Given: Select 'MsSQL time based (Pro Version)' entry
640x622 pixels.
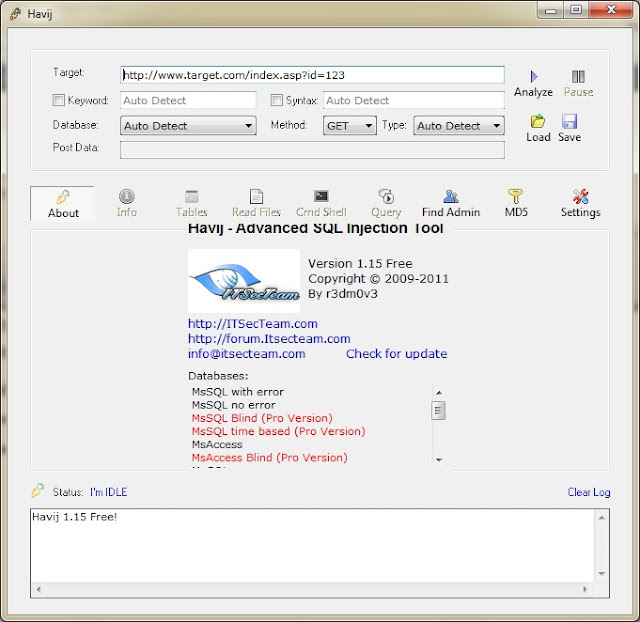Looking at the screenshot, I should (x=278, y=431).
